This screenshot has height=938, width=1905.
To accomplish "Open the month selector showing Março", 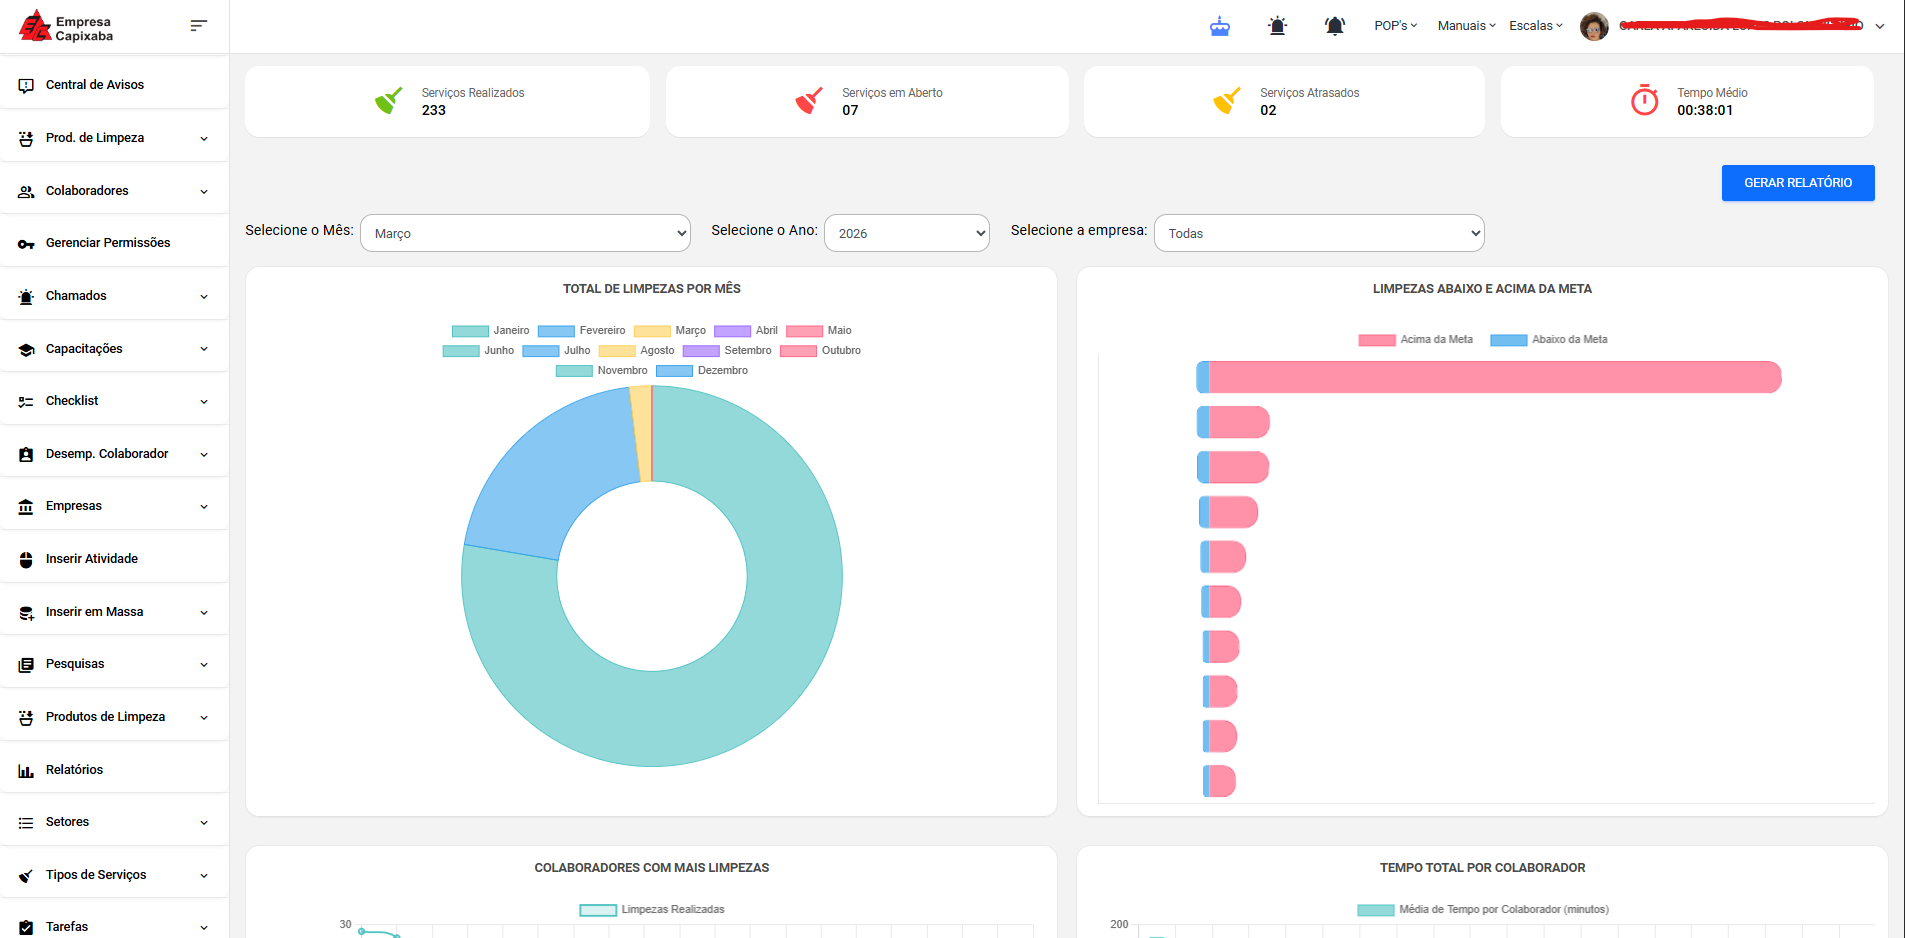I will tap(525, 233).
